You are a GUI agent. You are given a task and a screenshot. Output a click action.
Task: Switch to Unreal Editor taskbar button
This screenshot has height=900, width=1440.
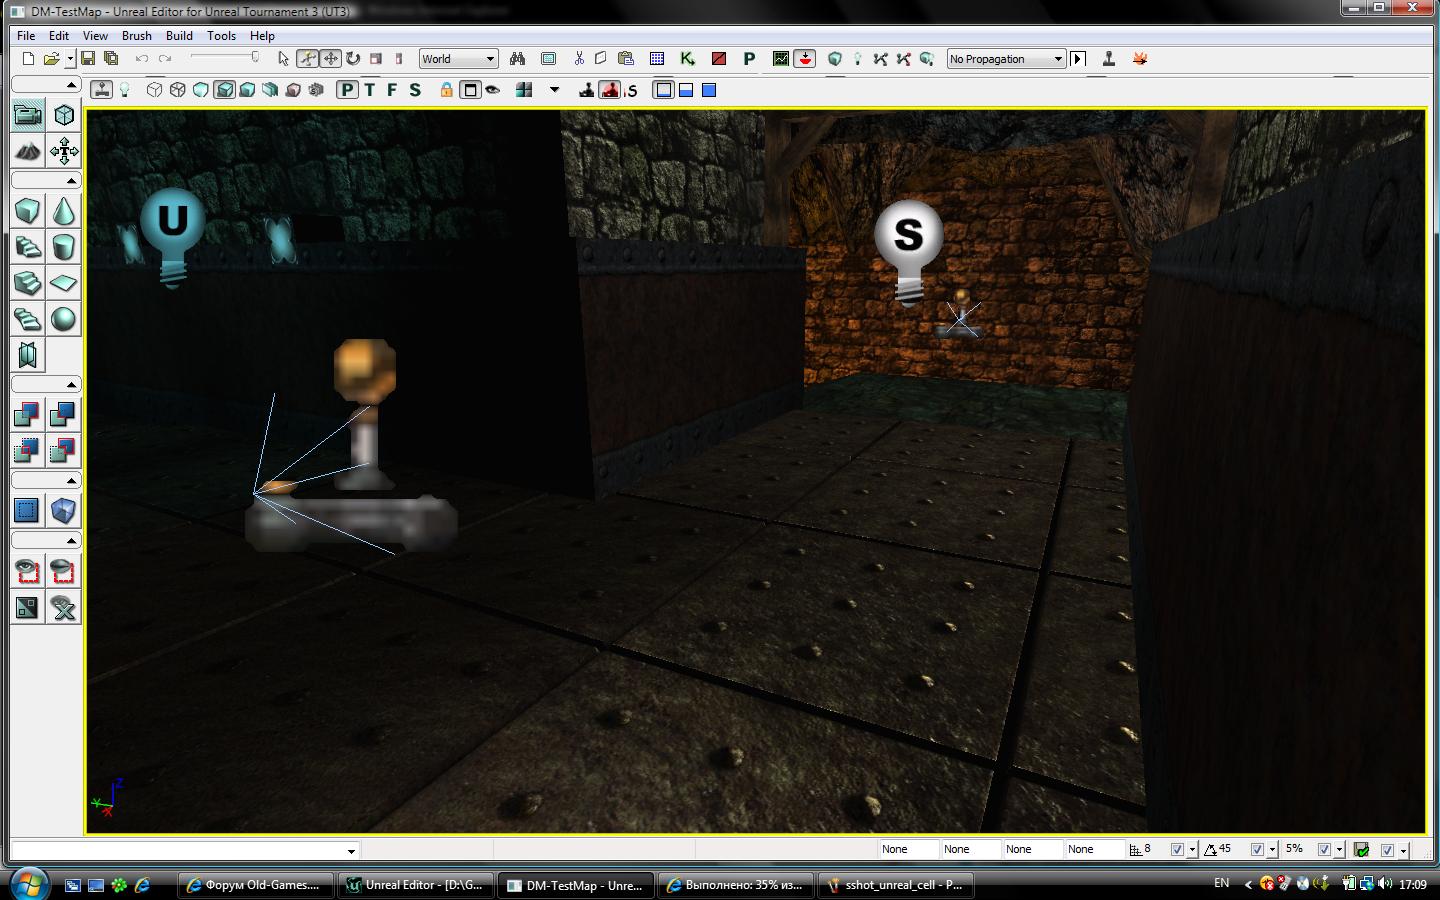(x=415, y=885)
